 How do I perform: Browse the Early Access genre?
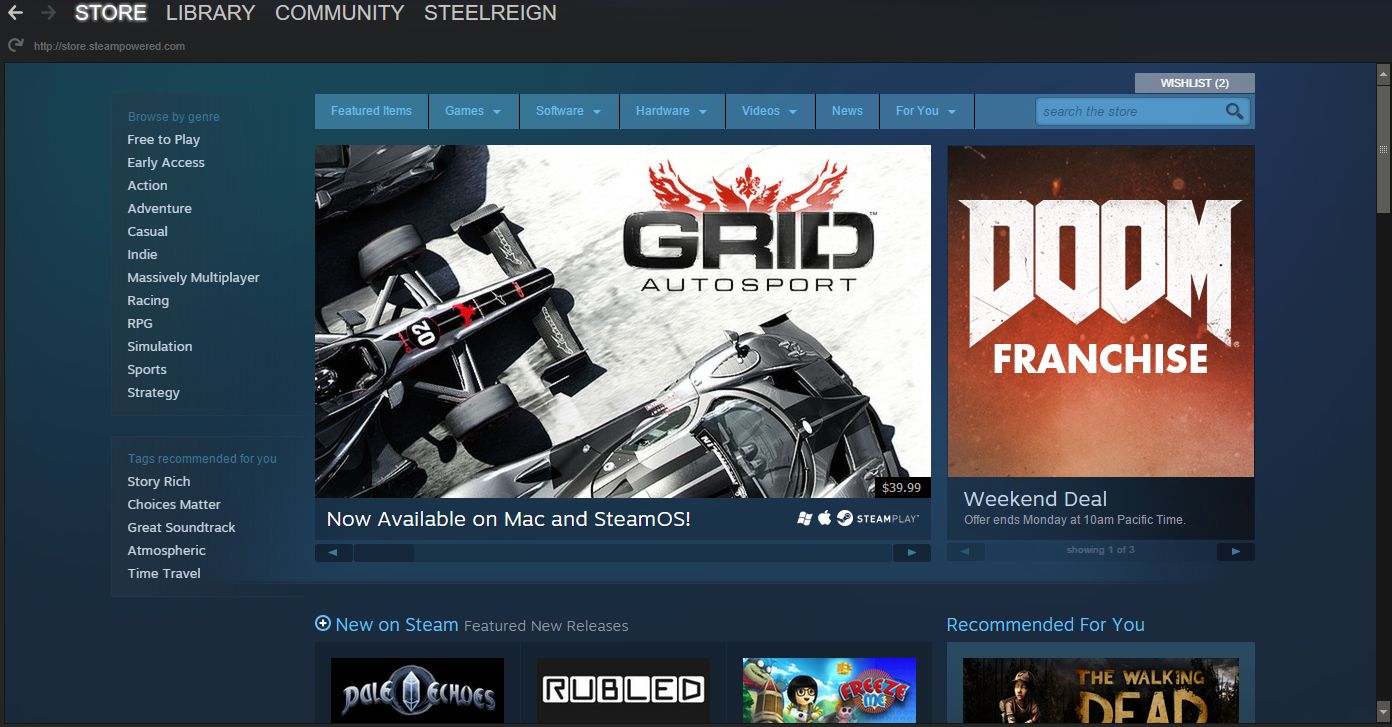click(166, 162)
